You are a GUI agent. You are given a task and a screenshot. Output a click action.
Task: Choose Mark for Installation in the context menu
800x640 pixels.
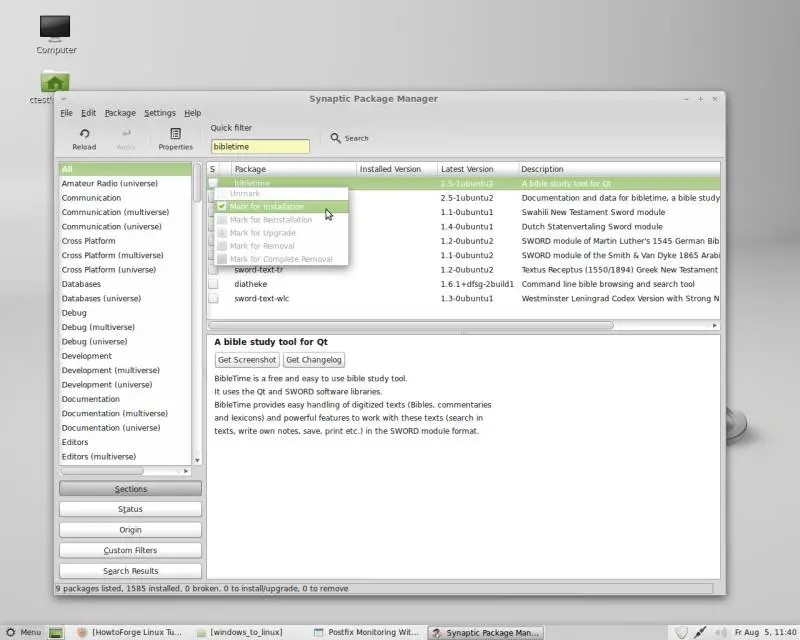(282, 206)
